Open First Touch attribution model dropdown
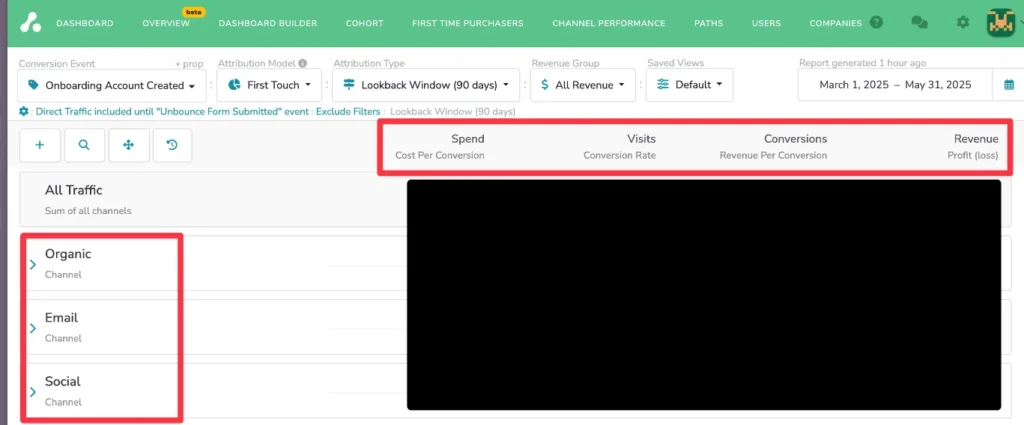This screenshot has width=1024, height=425. click(269, 85)
